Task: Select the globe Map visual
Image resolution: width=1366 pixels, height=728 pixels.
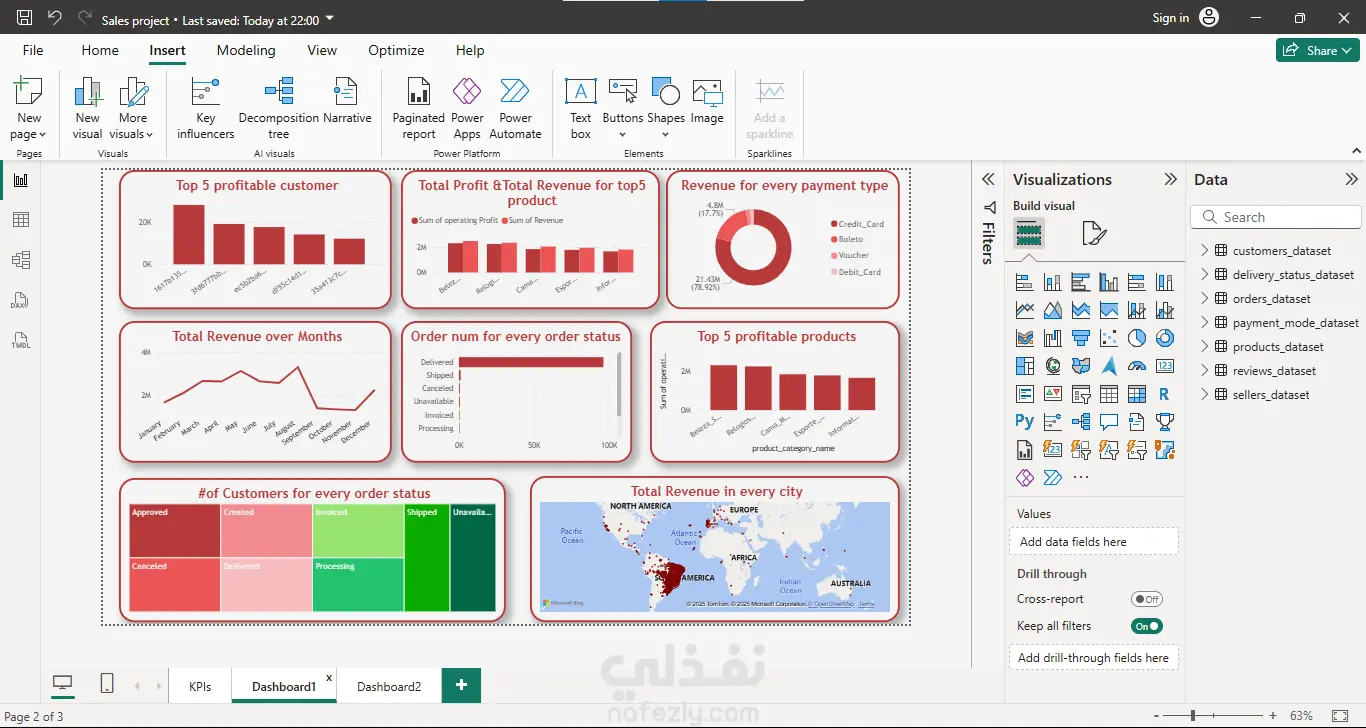Action: pyautogui.click(x=1052, y=366)
